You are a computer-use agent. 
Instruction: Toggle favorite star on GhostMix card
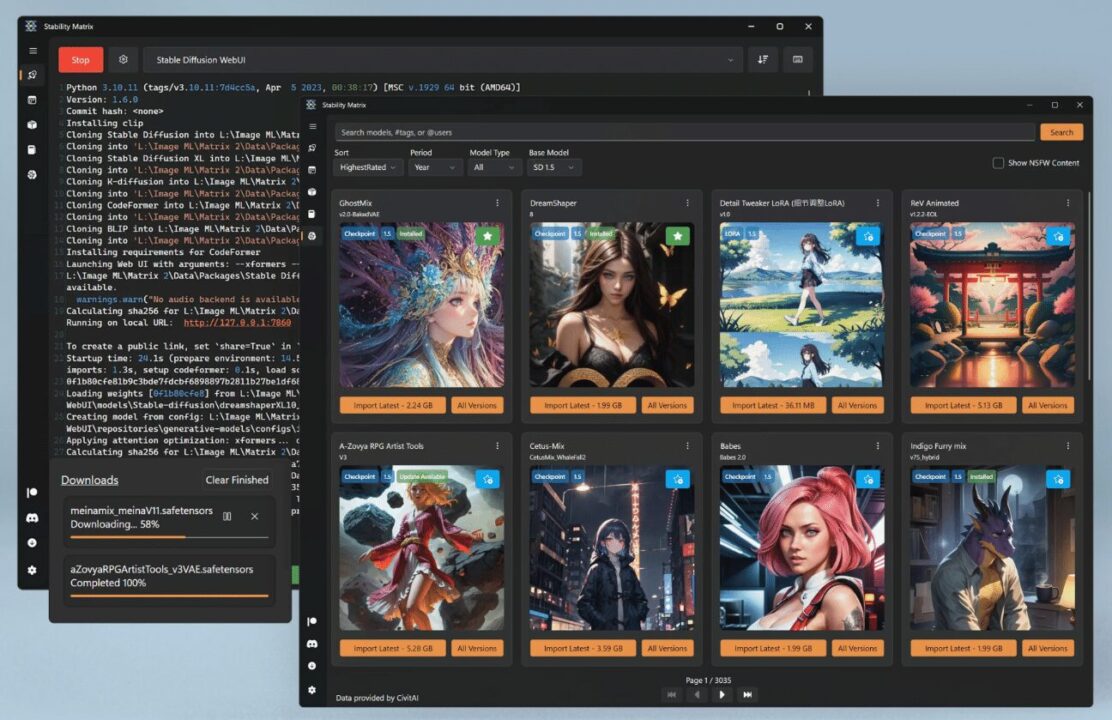coord(487,236)
